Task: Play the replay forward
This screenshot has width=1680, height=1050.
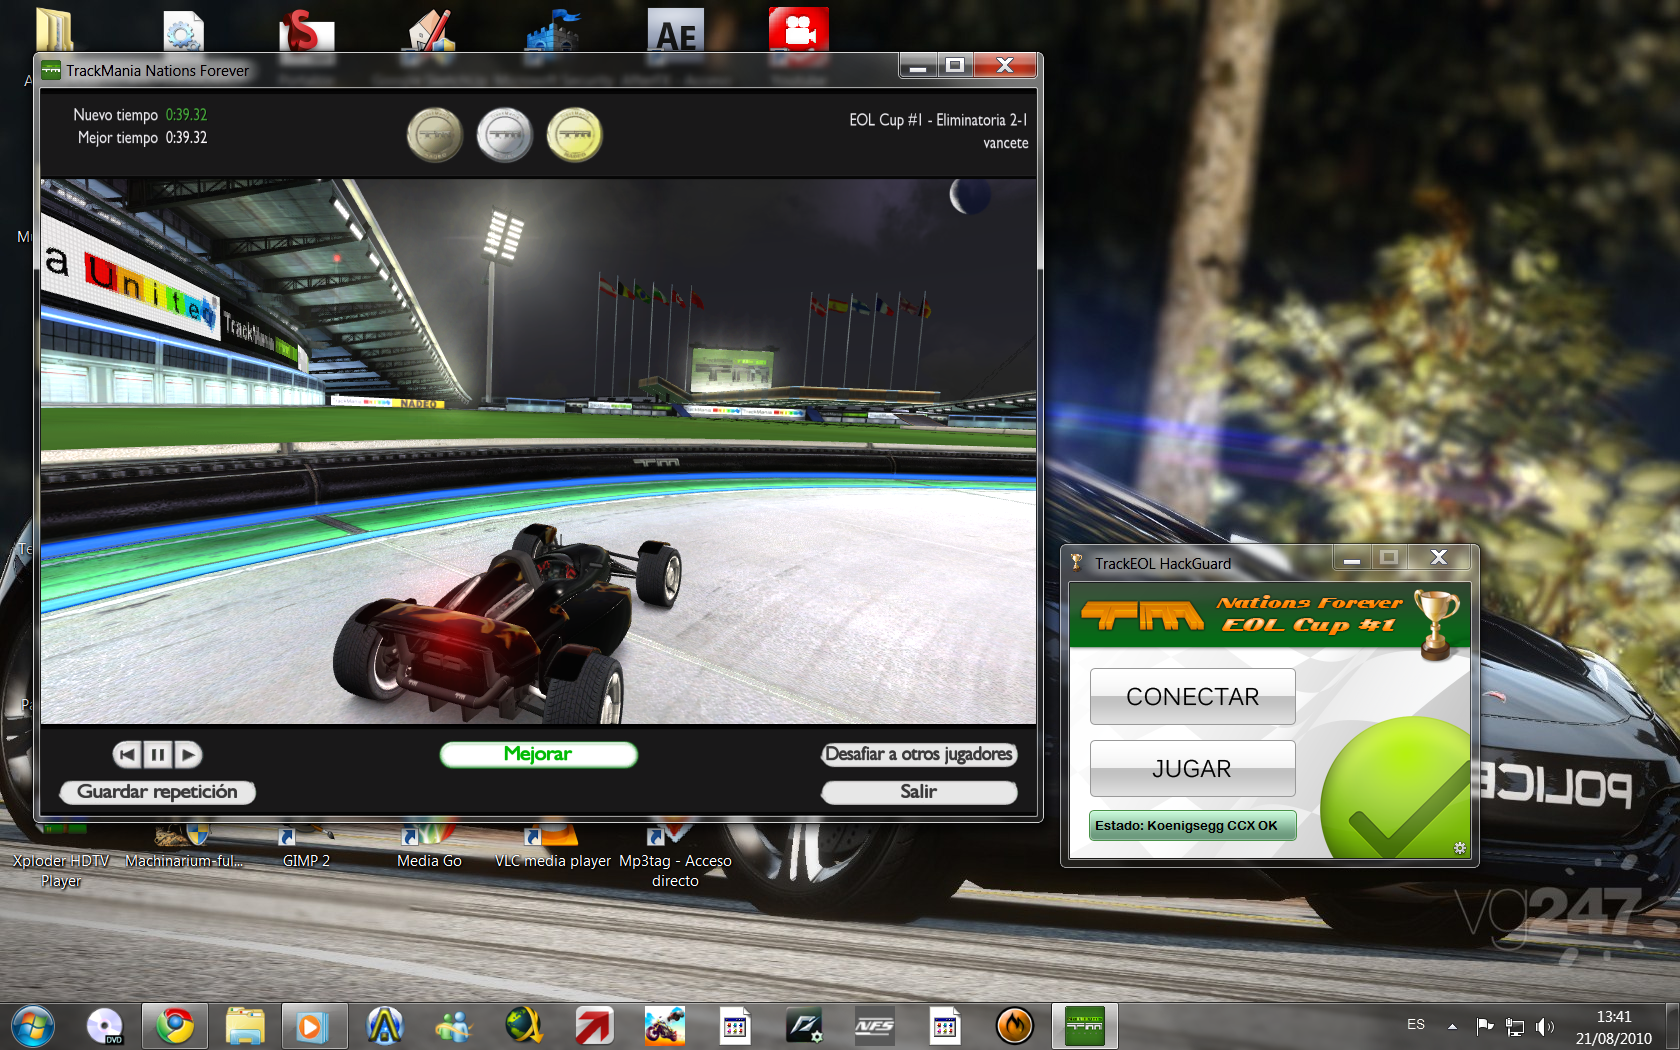Action: tap(188, 754)
